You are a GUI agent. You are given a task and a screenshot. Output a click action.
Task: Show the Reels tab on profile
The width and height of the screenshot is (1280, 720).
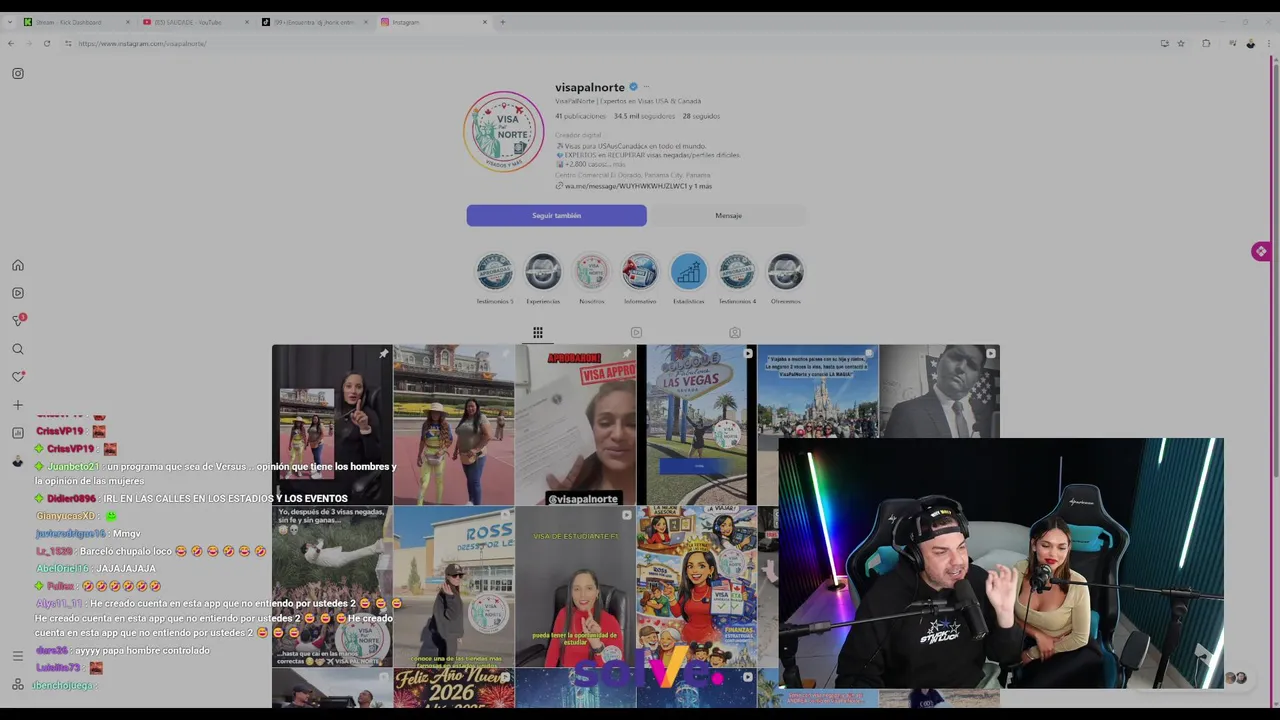click(636, 333)
